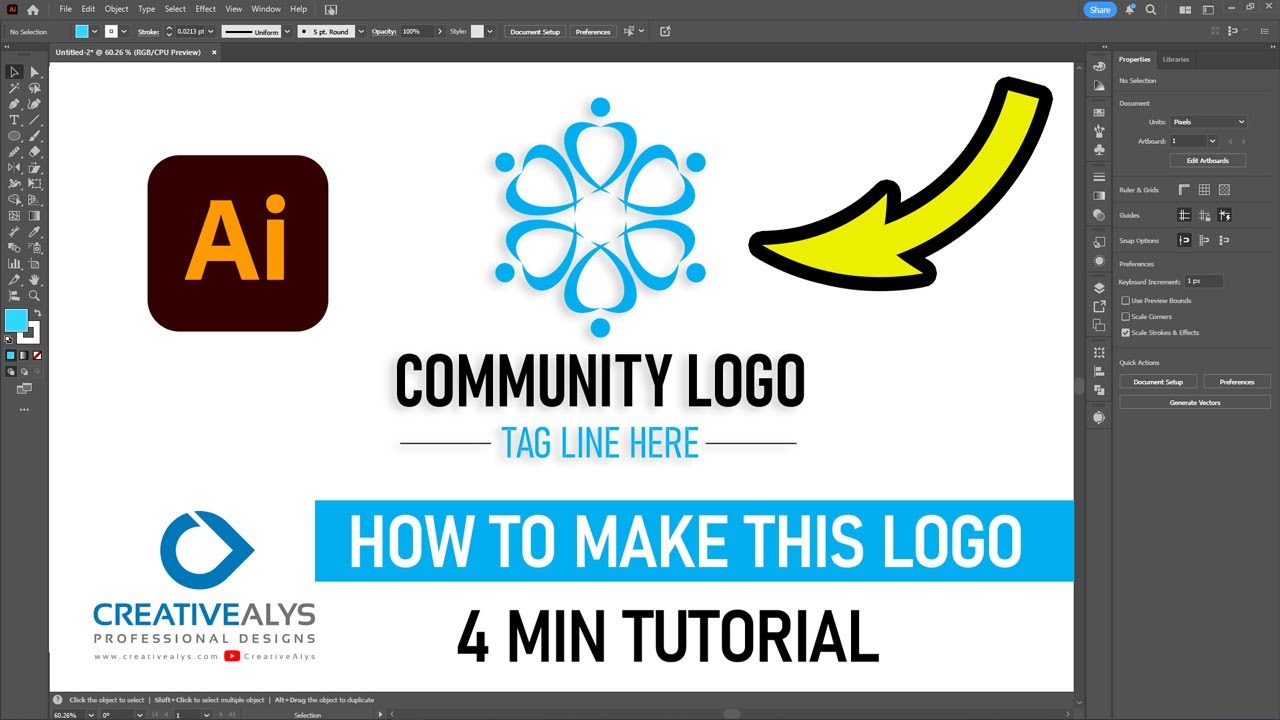This screenshot has height=720, width=1280.
Task: Click the blue Share button
Action: point(1100,9)
